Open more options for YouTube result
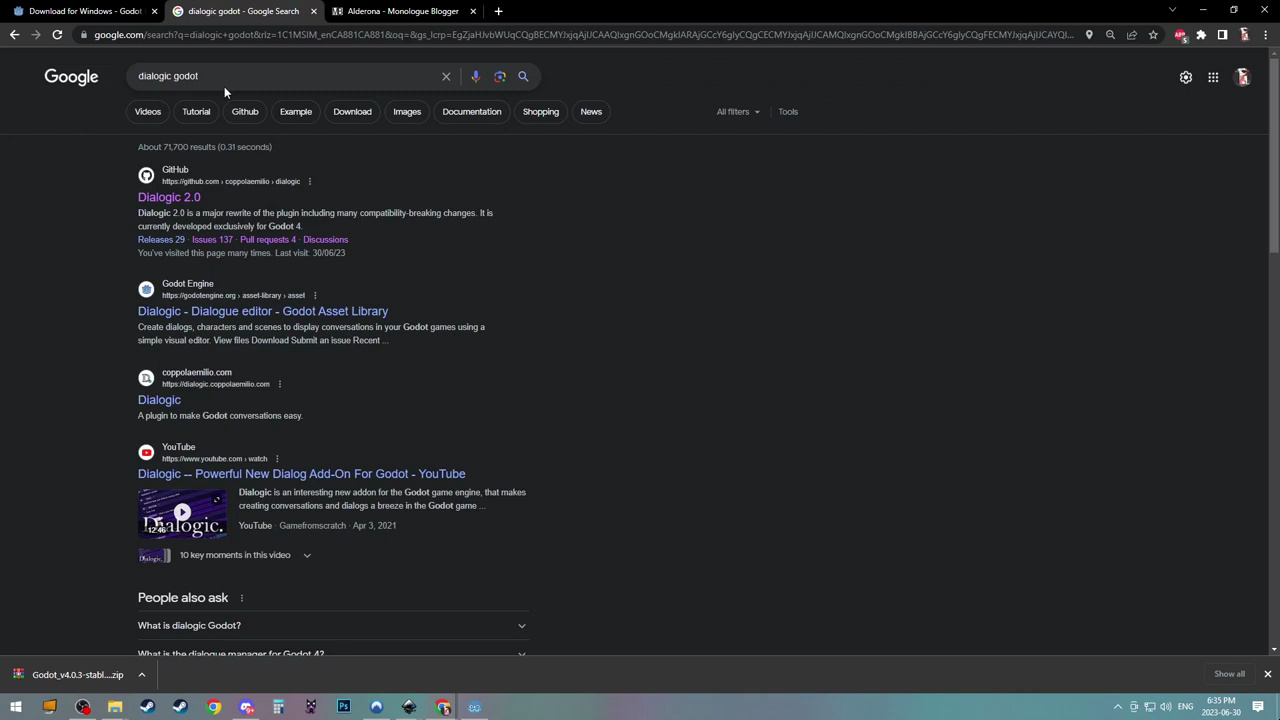The image size is (1280, 720). coord(277,458)
